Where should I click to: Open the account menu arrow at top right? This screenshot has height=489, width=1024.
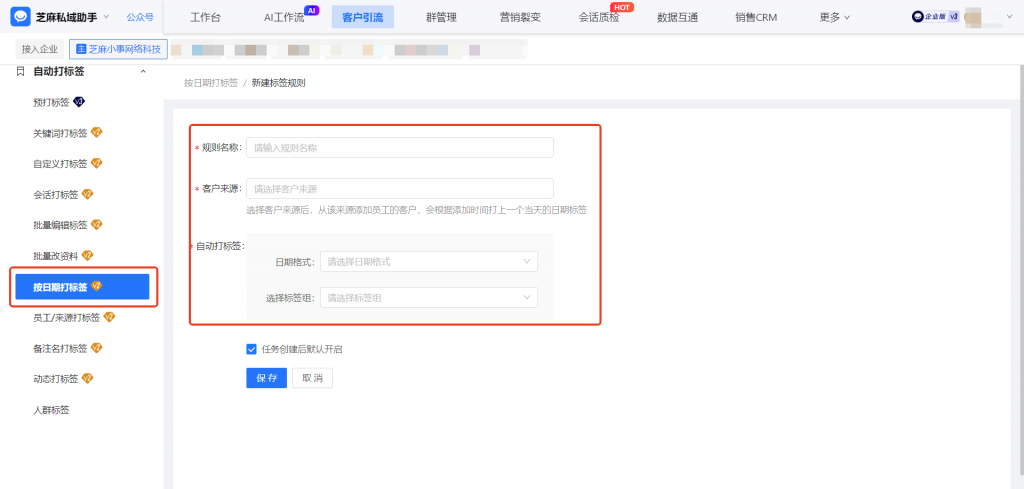point(1012,18)
